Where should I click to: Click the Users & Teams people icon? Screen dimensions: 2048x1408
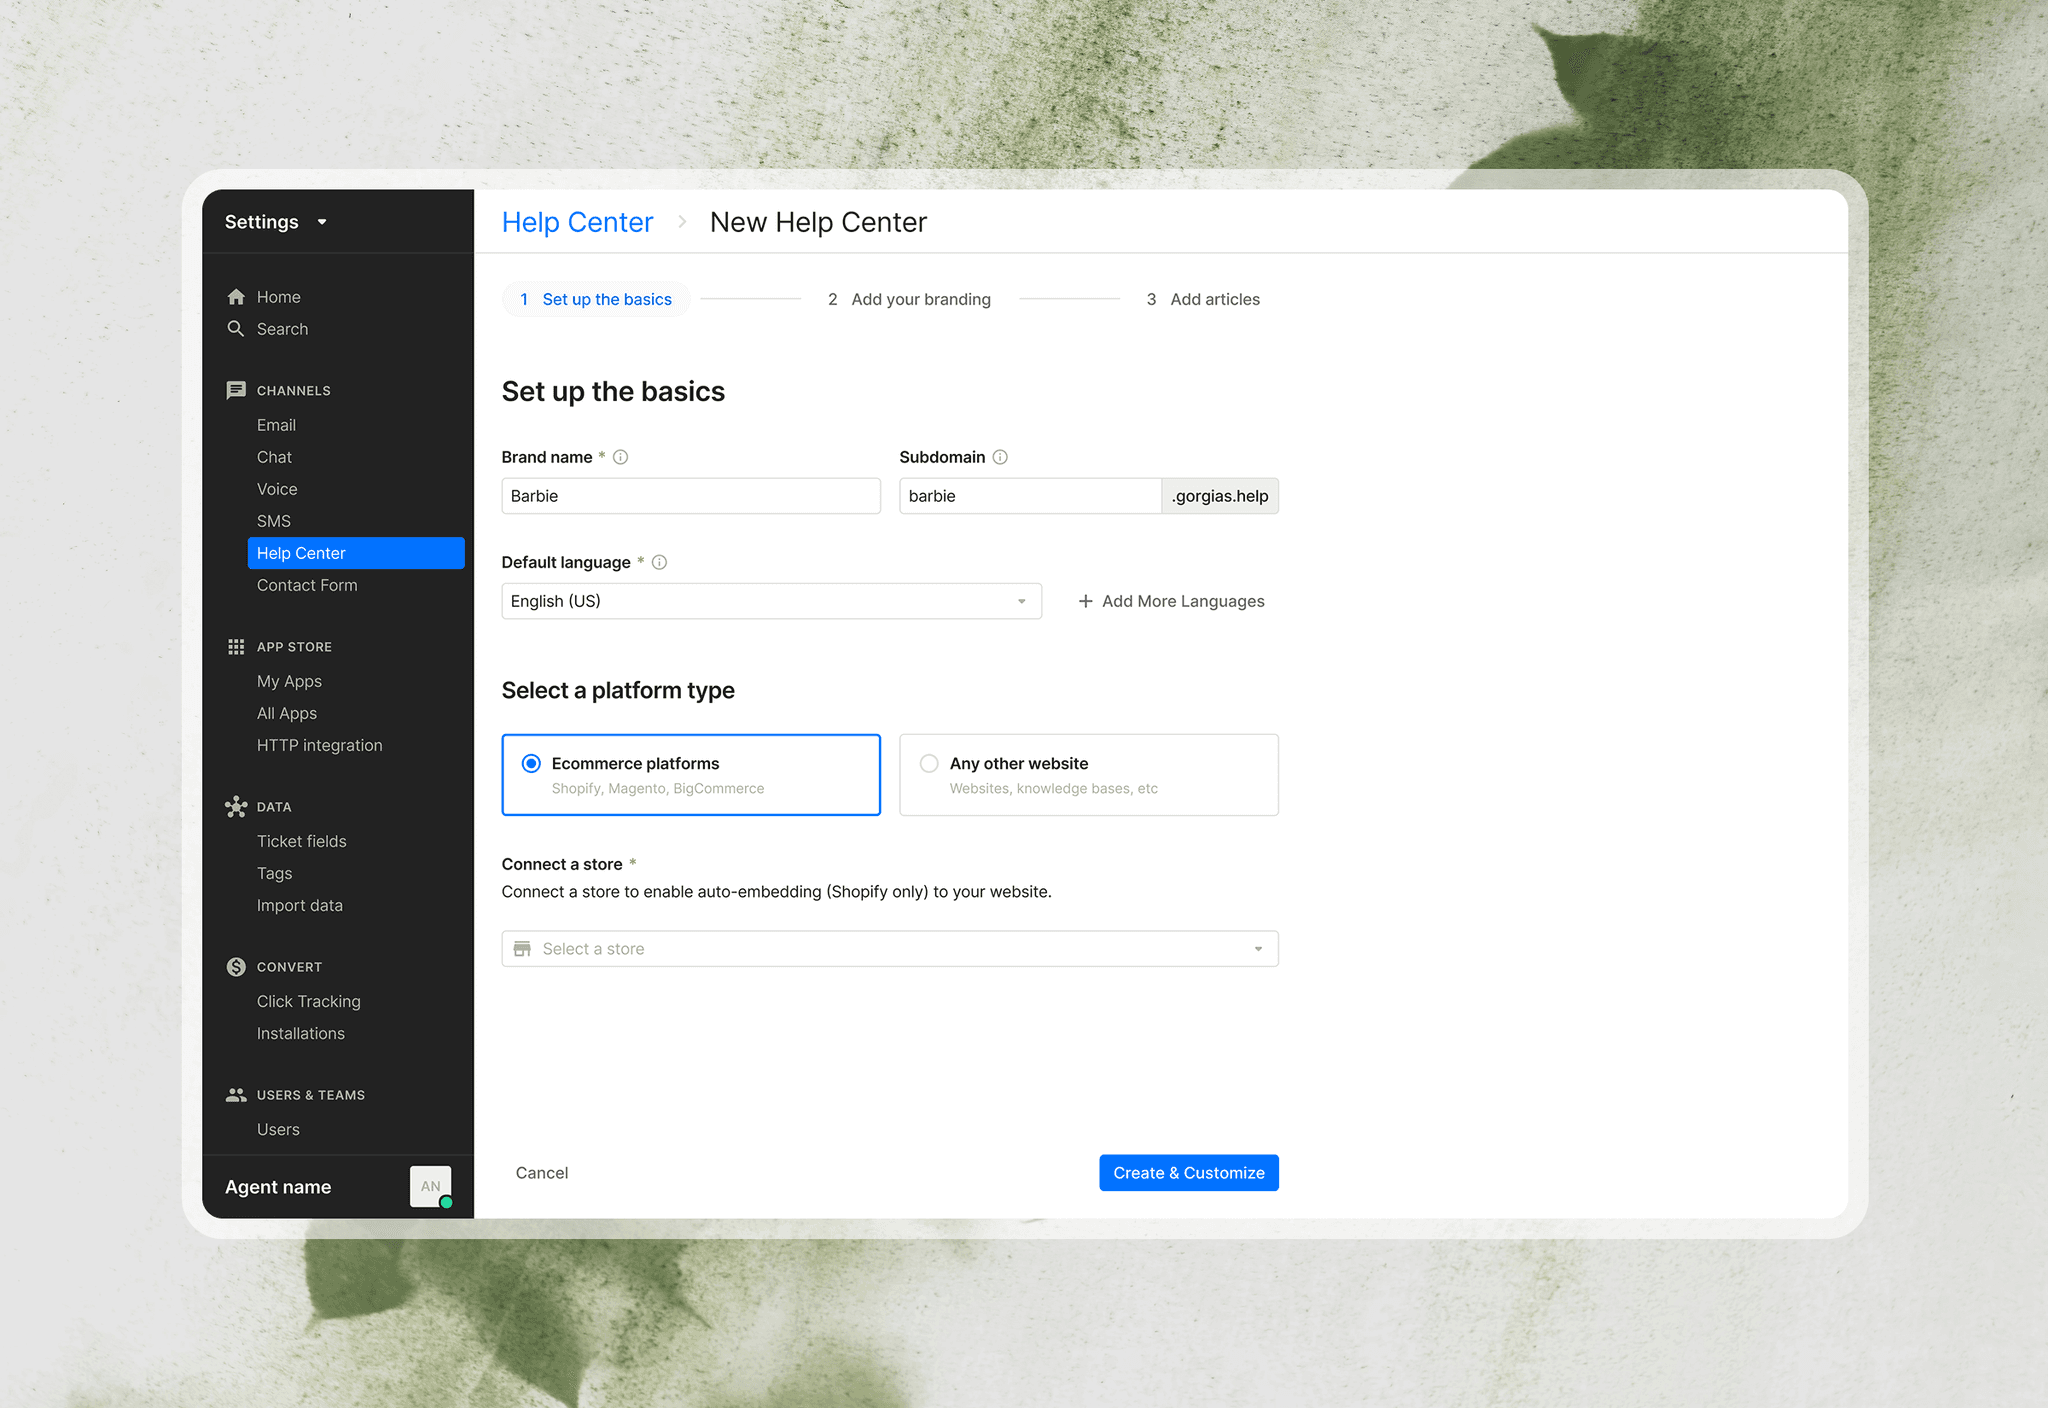tap(236, 1095)
